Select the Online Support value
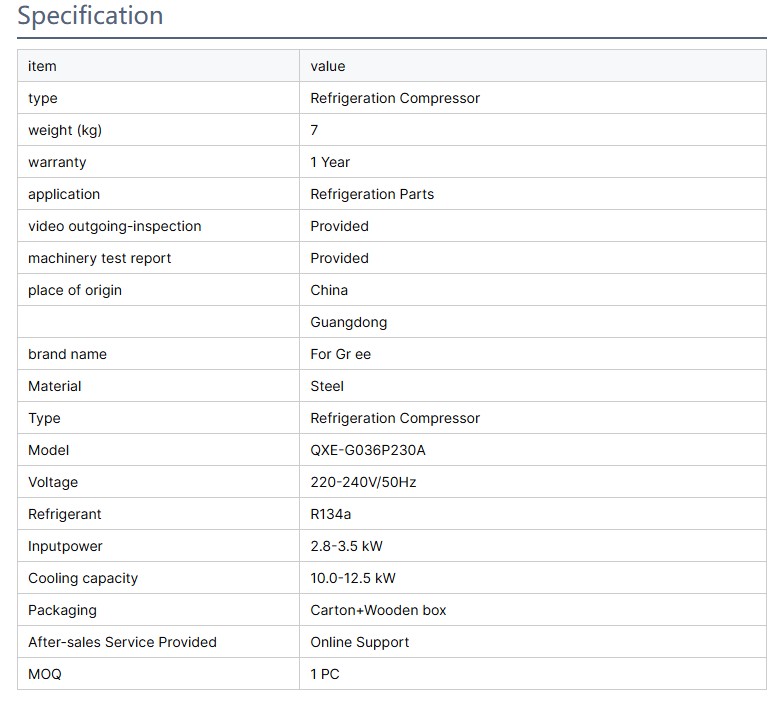 tap(359, 642)
